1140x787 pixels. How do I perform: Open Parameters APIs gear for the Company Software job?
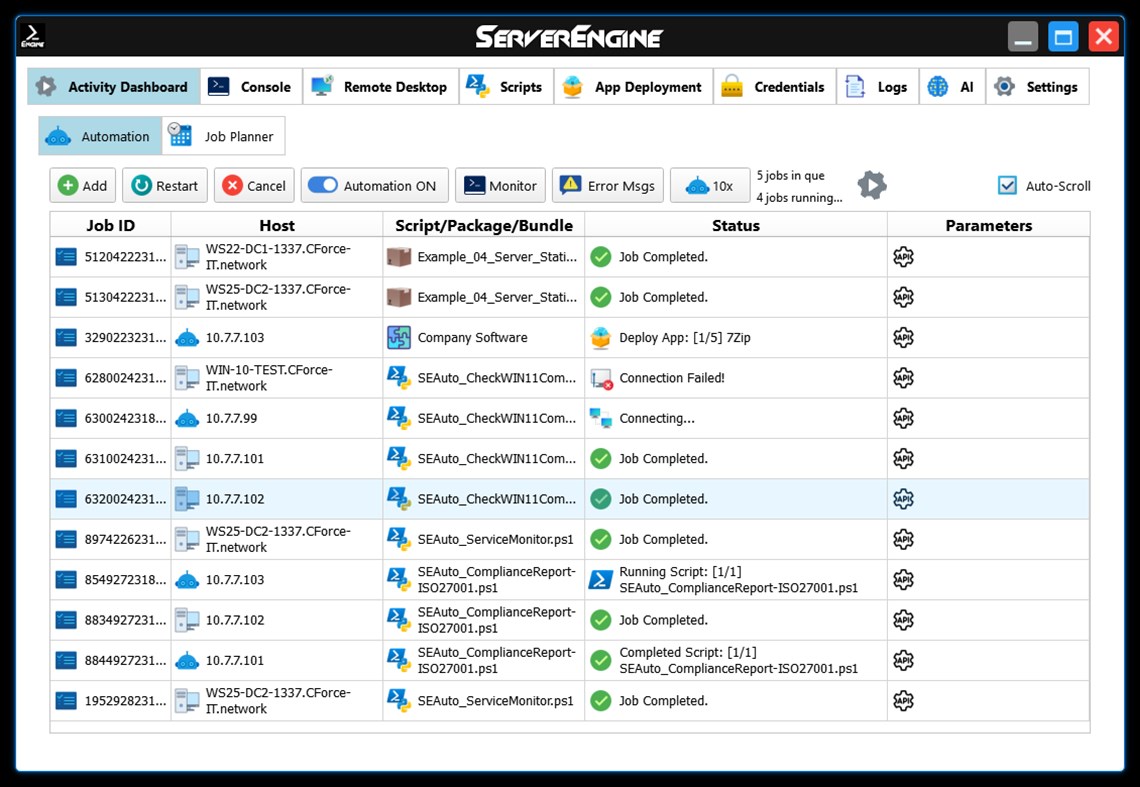[x=902, y=337]
